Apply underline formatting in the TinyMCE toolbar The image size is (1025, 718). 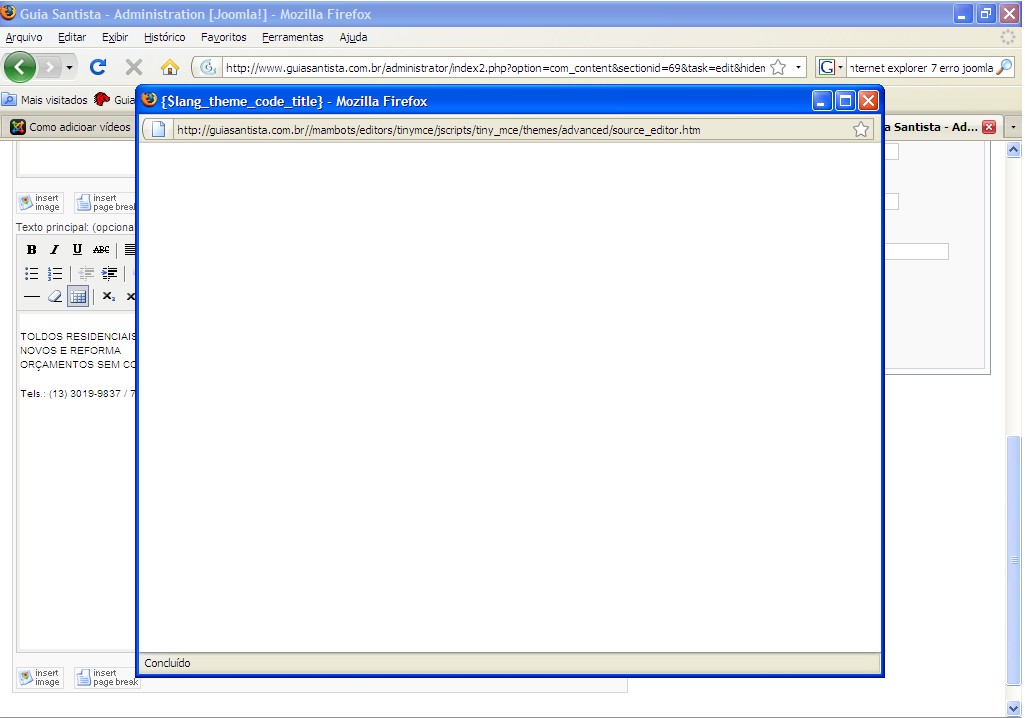point(77,249)
